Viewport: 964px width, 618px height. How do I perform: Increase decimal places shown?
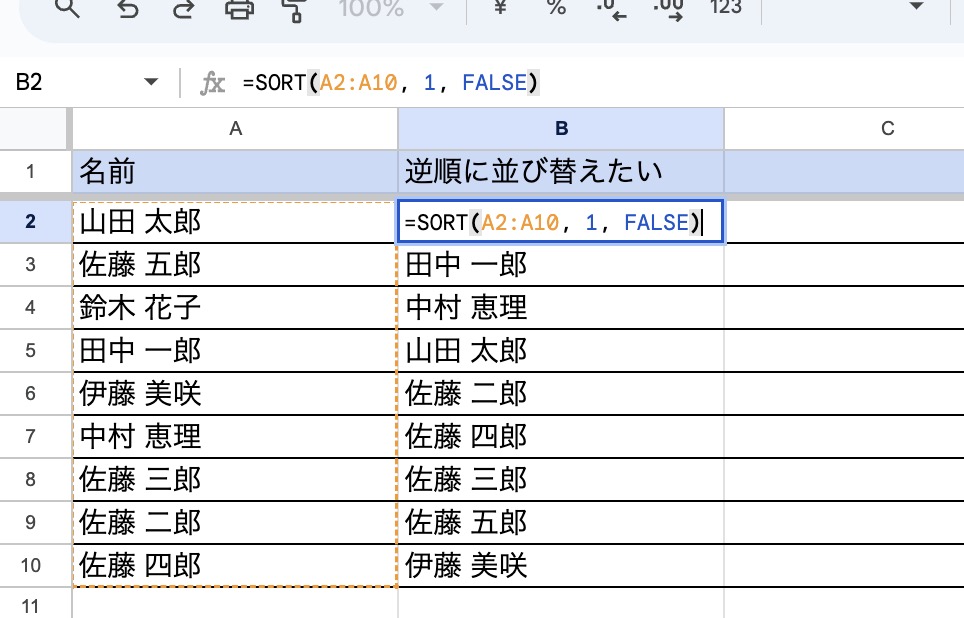click(668, 9)
